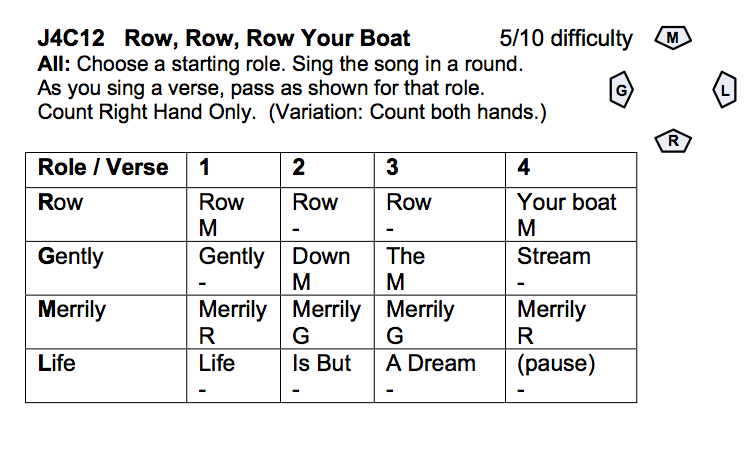Viewport: 750px width, 450px height.
Task: Click the Down cell in Gently row
Action: (327, 268)
